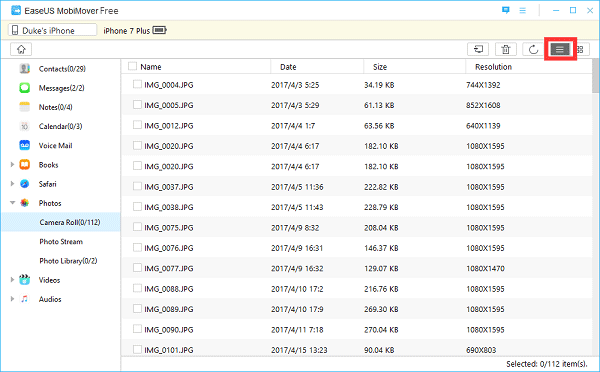Expand the Audios tree node arrow
Image resolution: width=600 pixels, height=372 pixels.
(12, 299)
